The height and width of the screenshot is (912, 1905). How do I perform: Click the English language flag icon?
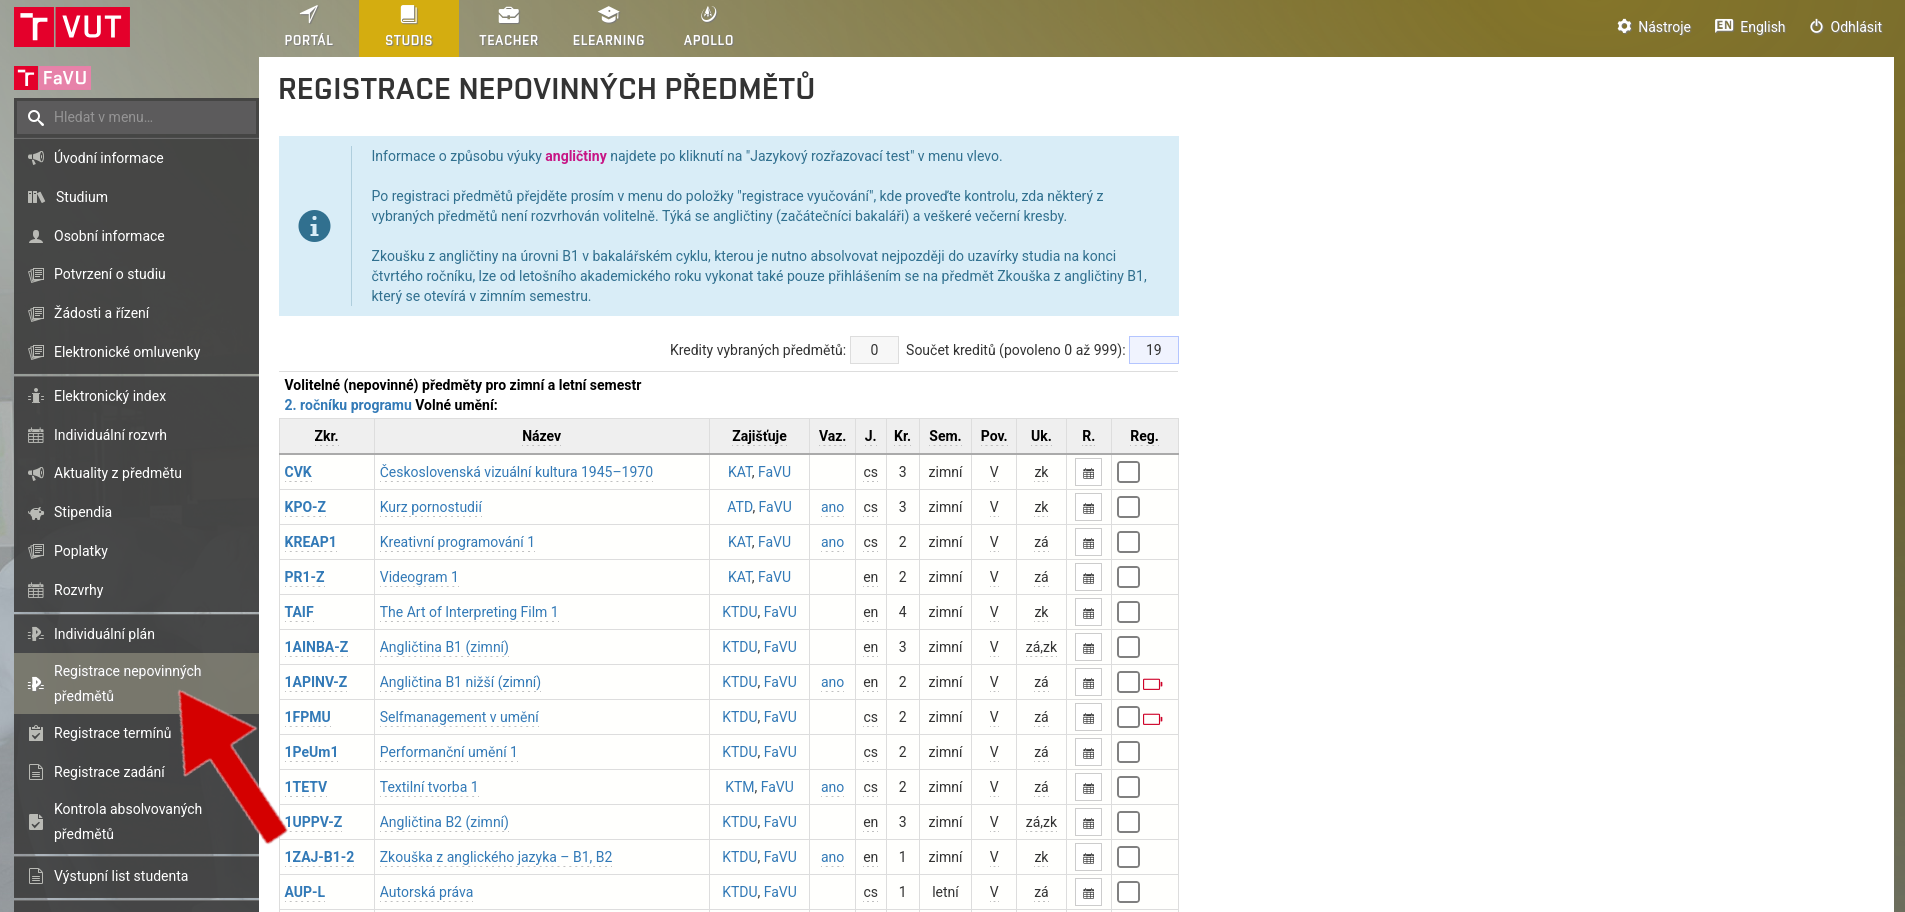coord(1724,26)
